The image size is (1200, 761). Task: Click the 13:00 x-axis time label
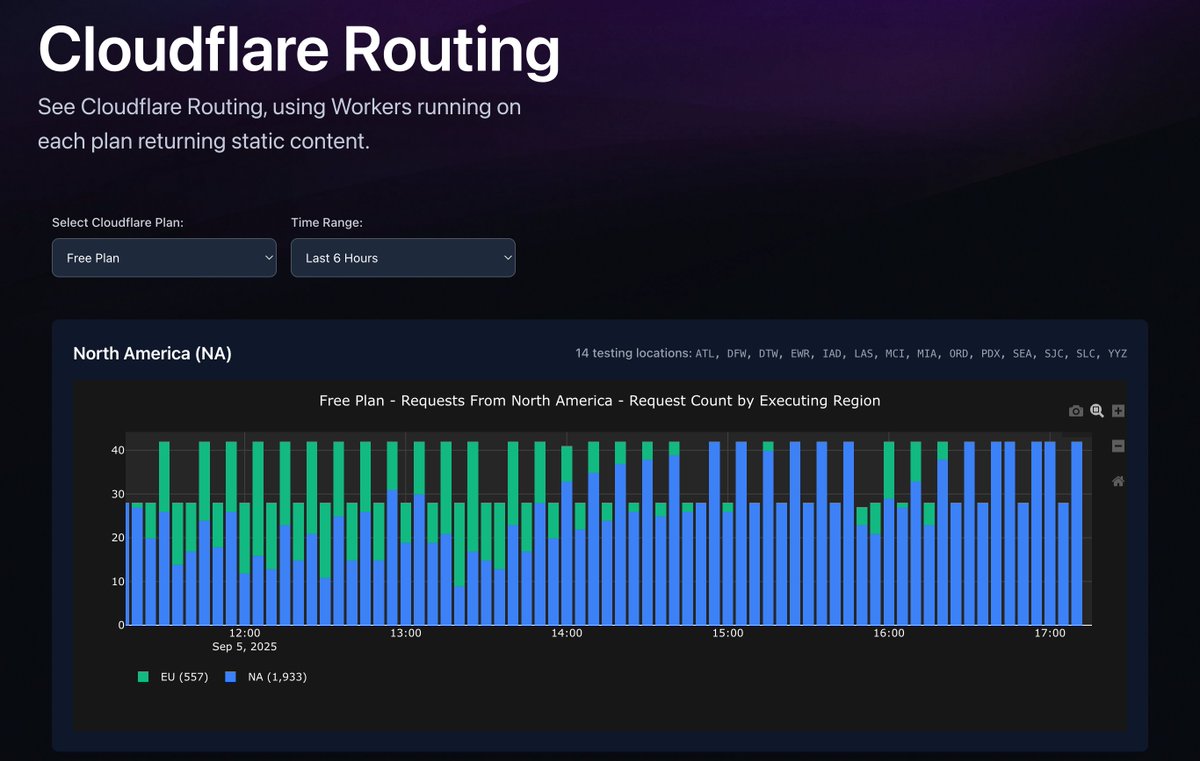pyautogui.click(x=406, y=633)
